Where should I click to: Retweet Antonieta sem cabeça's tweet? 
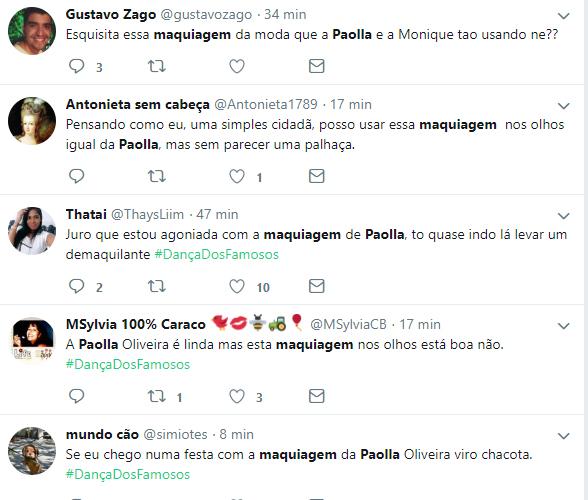pyautogui.click(x=156, y=176)
